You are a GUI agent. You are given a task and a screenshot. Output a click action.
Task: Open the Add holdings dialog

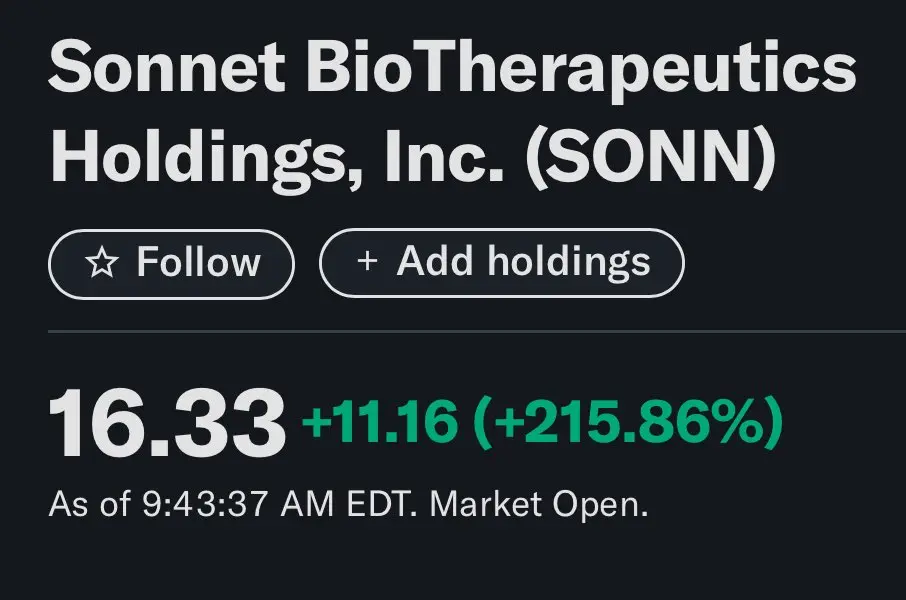pyautogui.click(x=502, y=263)
